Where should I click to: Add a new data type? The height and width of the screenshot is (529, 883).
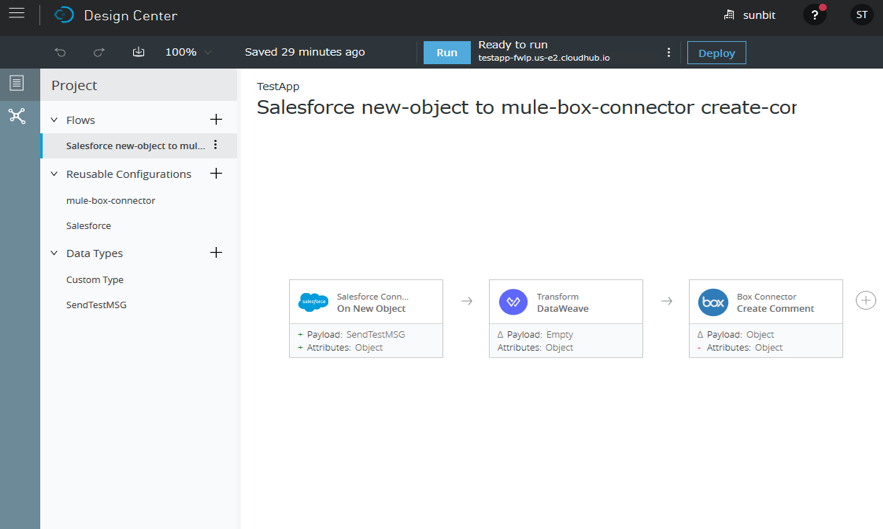[216, 252]
